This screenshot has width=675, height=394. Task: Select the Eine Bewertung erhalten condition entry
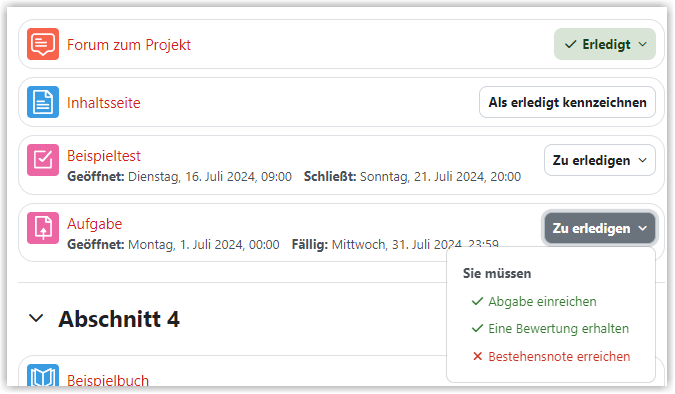[x=558, y=329]
